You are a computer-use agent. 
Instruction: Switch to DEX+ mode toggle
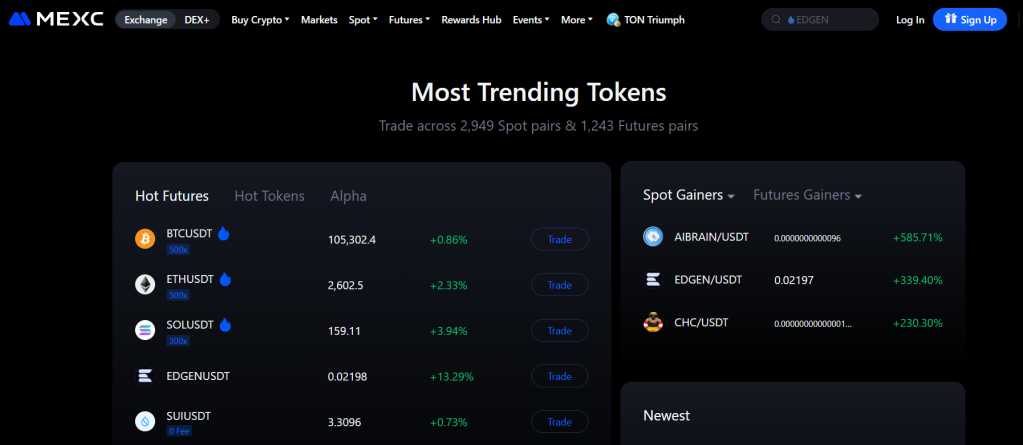[x=197, y=19]
